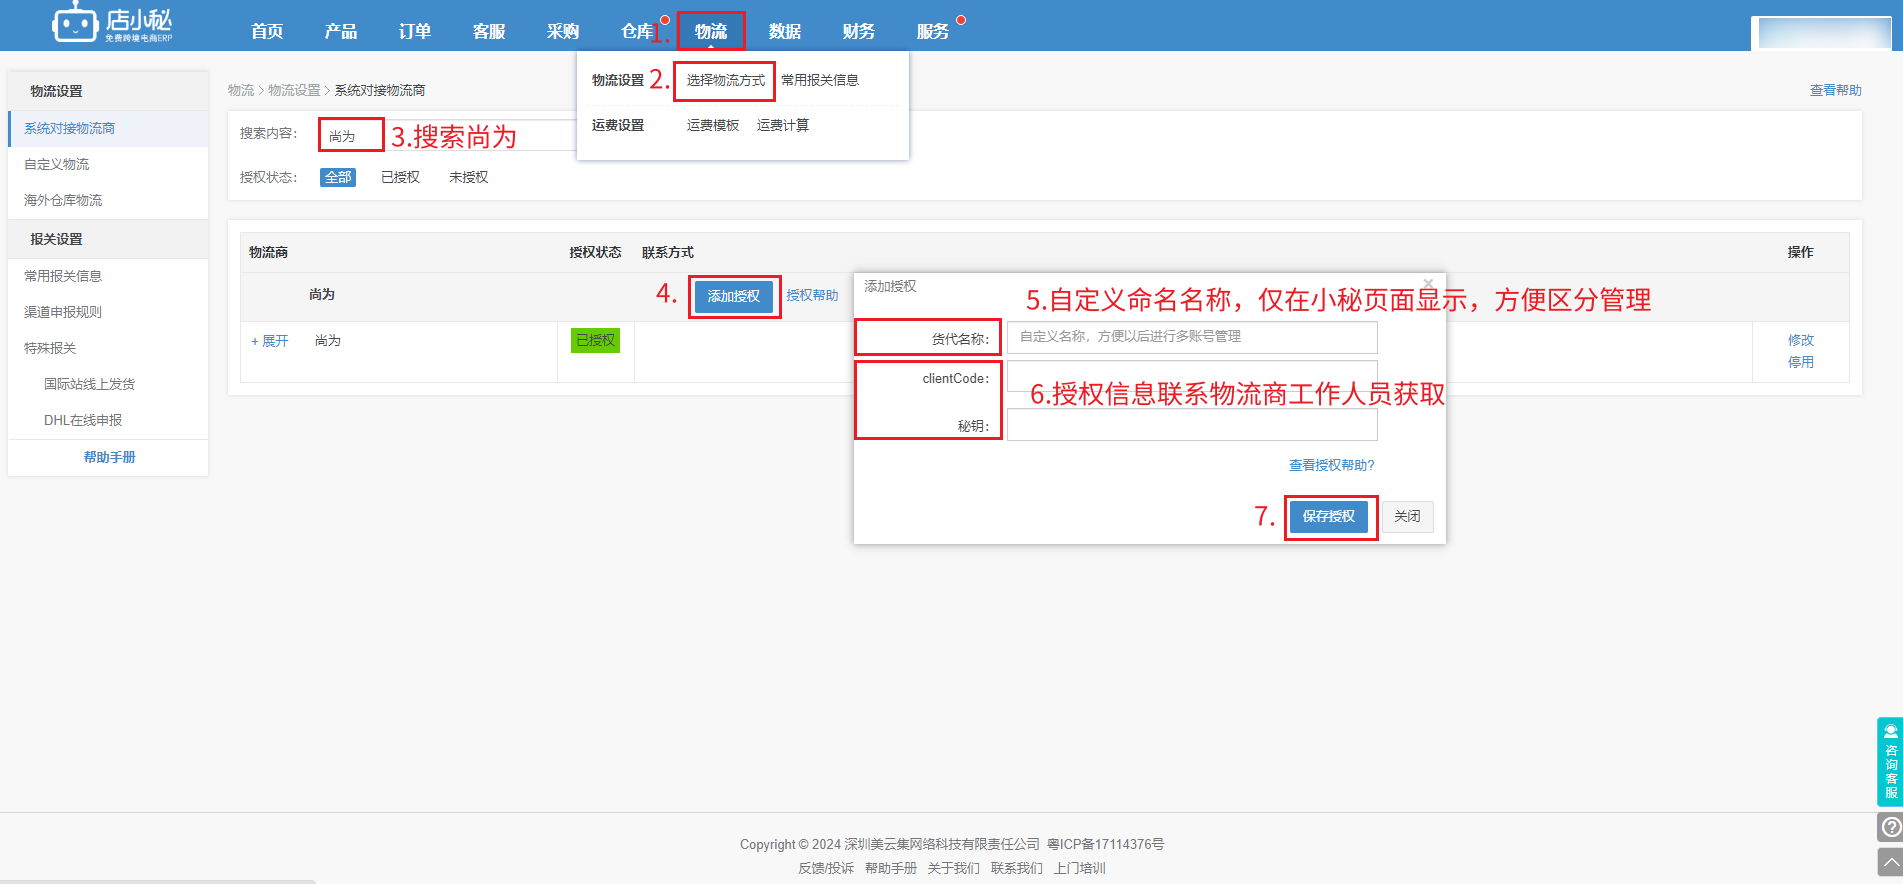The height and width of the screenshot is (884, 1903).
Task: Open the 咨询客服 floating widget
Action: pyautogui.click(x=1890, y=762)
